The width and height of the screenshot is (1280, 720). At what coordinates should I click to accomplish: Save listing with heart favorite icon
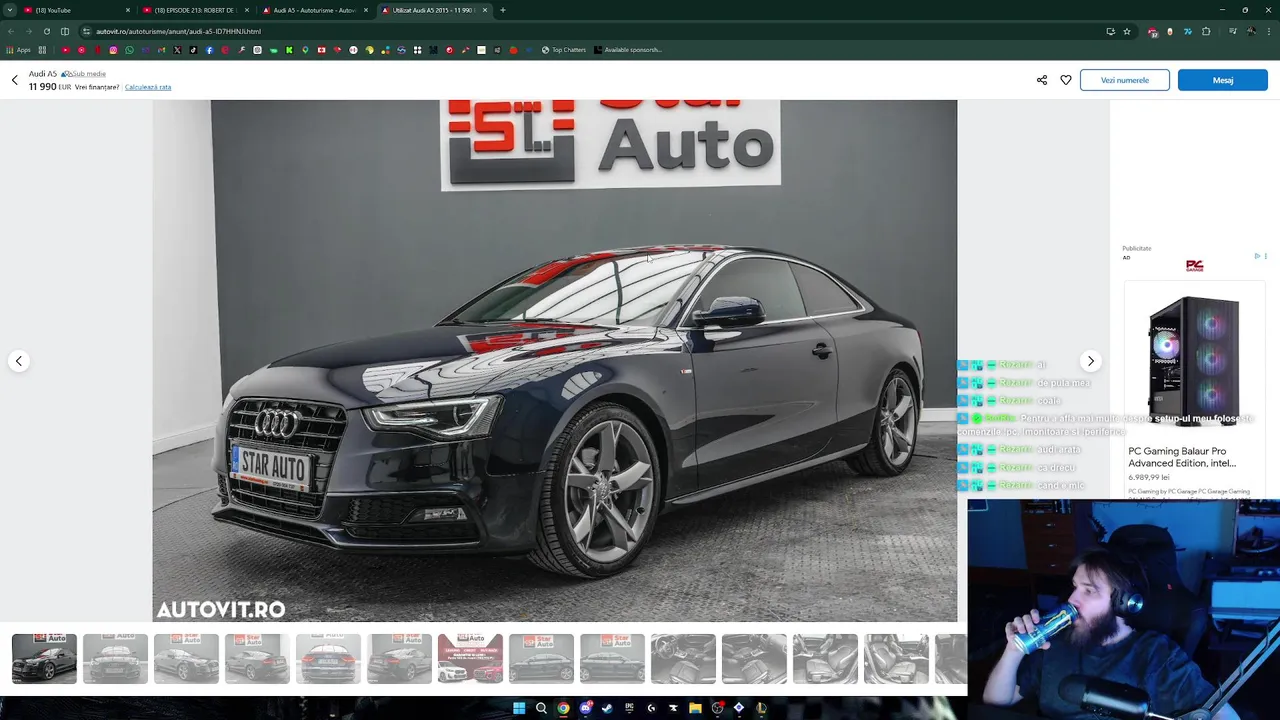click(1066, 80)
